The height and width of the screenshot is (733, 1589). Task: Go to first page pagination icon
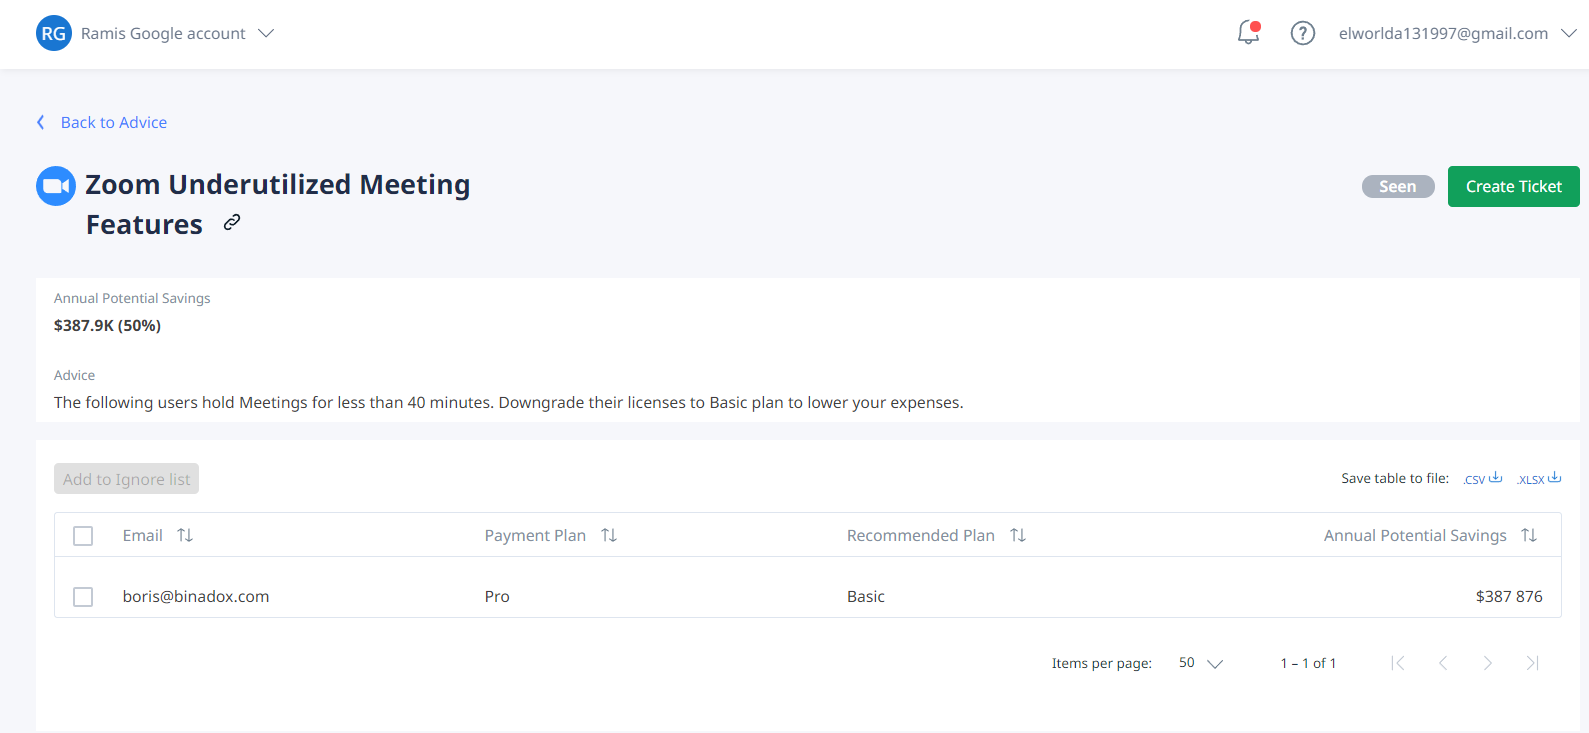(1398, 663)
